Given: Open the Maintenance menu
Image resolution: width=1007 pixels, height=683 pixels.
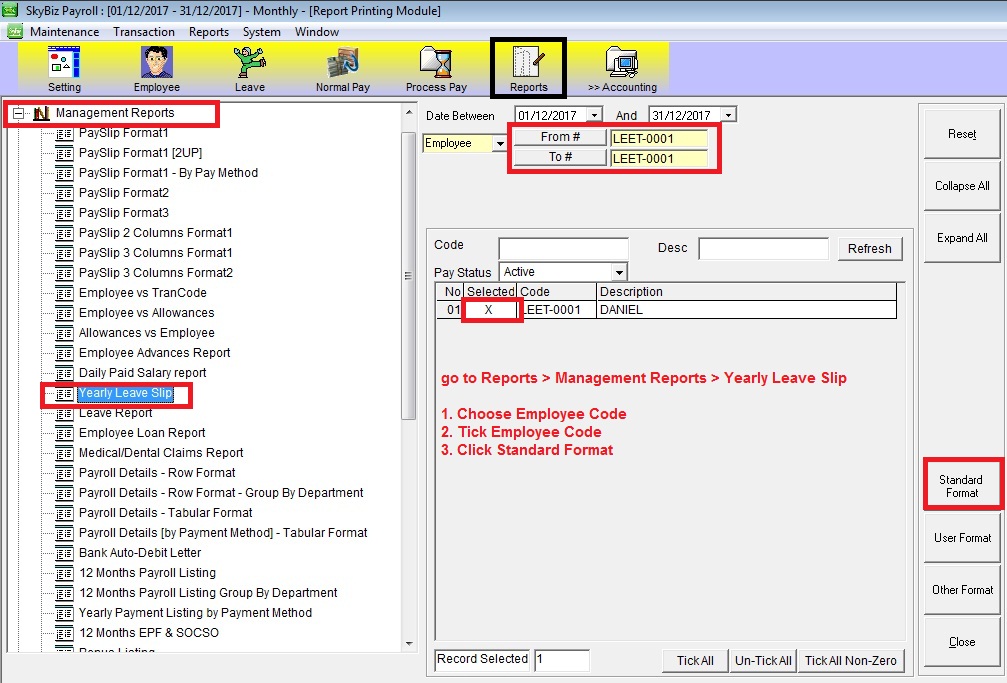Looking at the screenshot, I should coord(64,32).
